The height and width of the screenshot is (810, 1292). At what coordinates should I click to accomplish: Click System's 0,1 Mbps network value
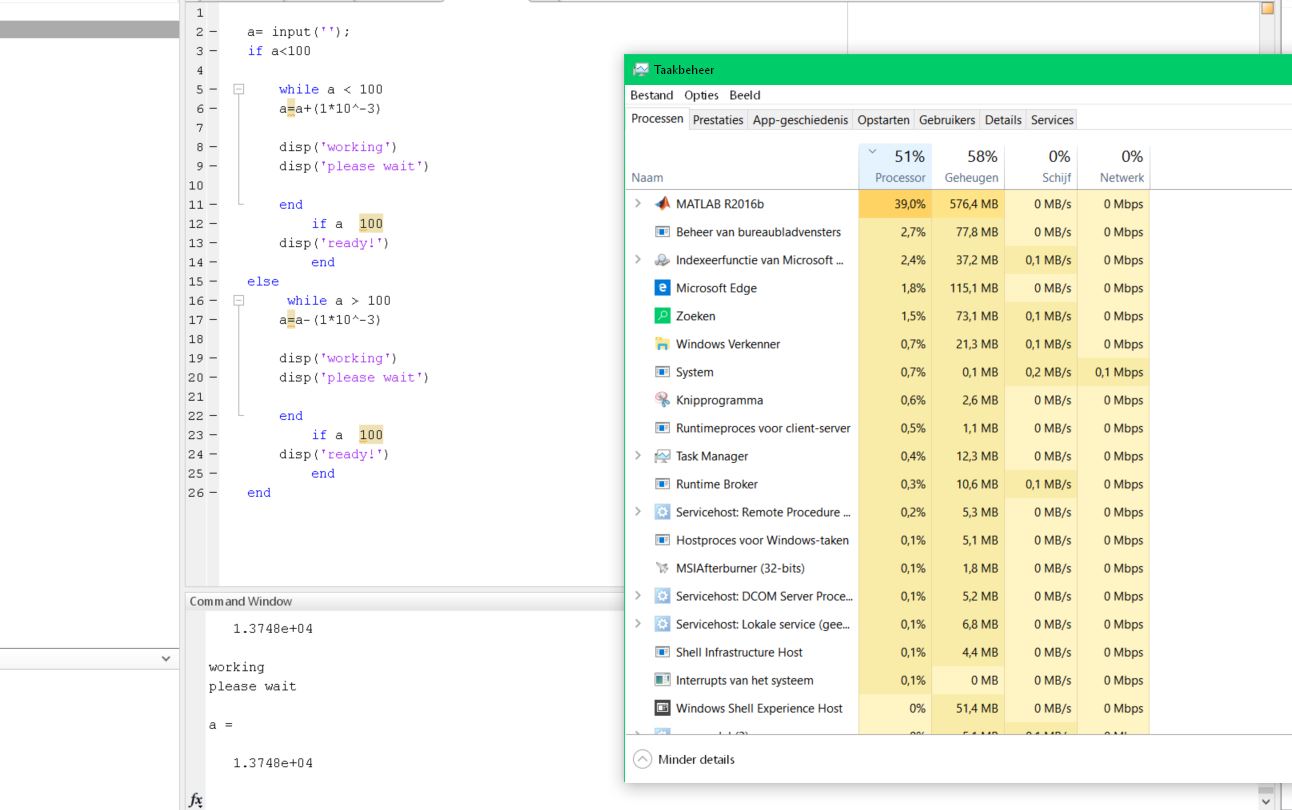pos(1113,372)
